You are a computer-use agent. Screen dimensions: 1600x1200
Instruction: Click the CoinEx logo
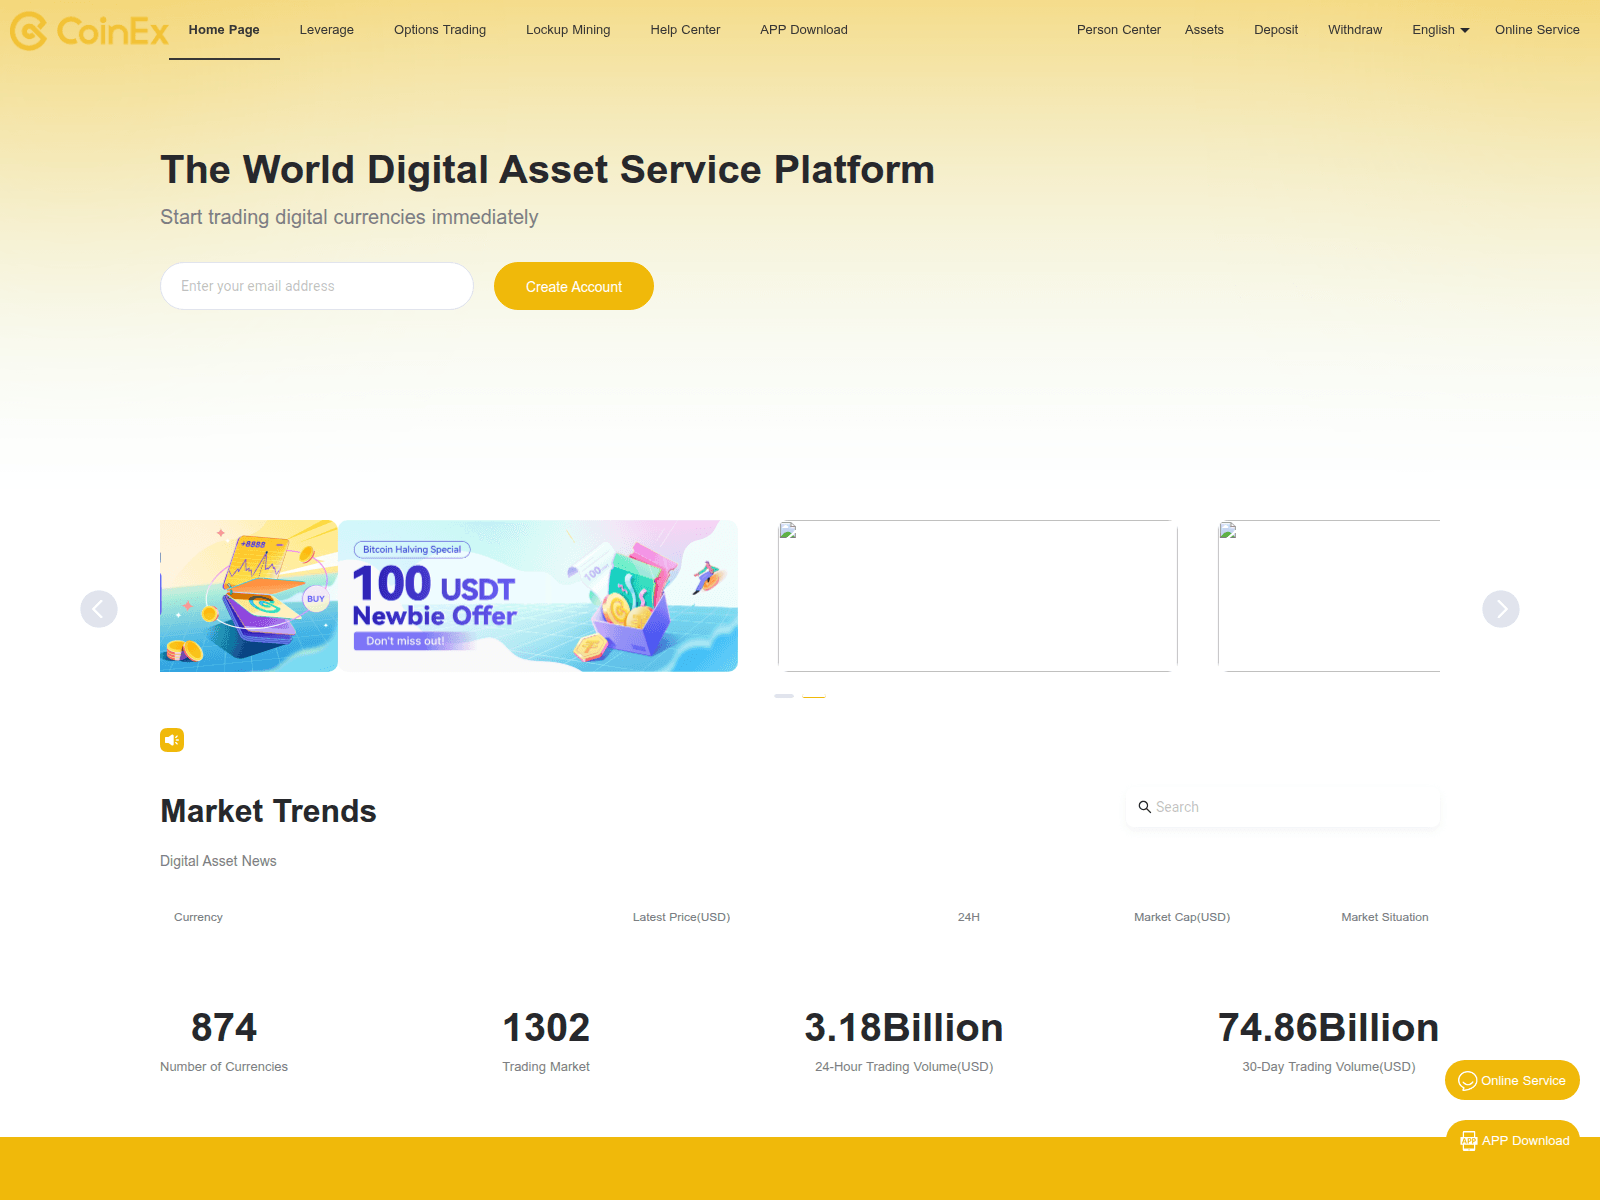[88, 30]
